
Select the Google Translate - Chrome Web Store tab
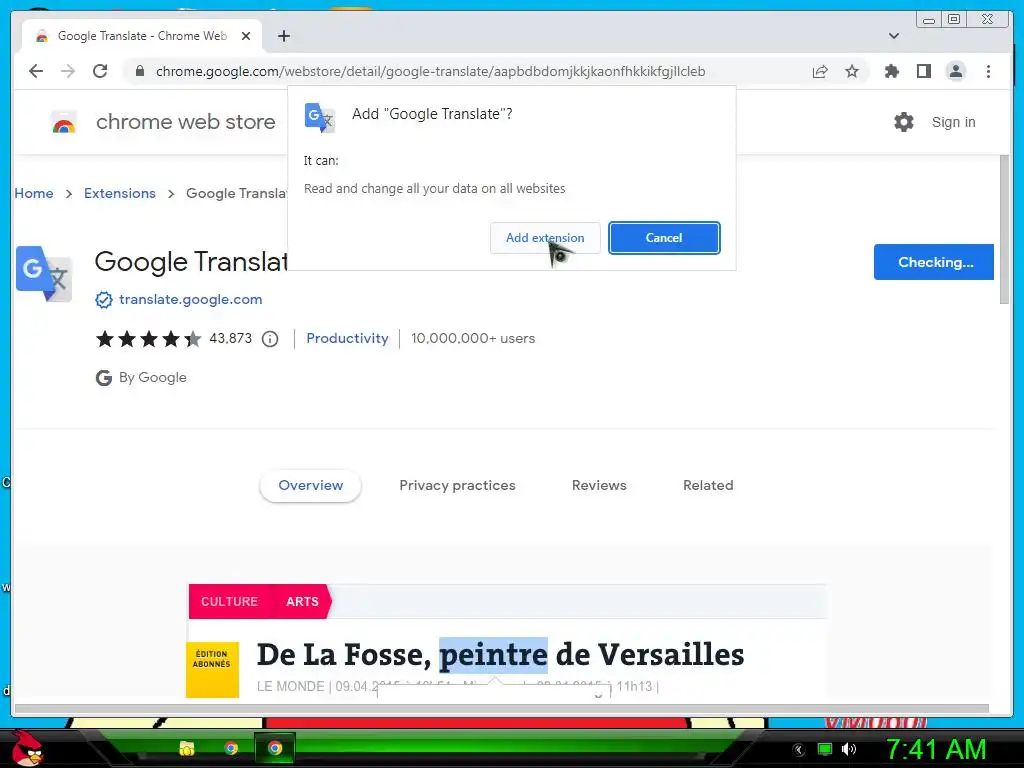coord(142,36)
